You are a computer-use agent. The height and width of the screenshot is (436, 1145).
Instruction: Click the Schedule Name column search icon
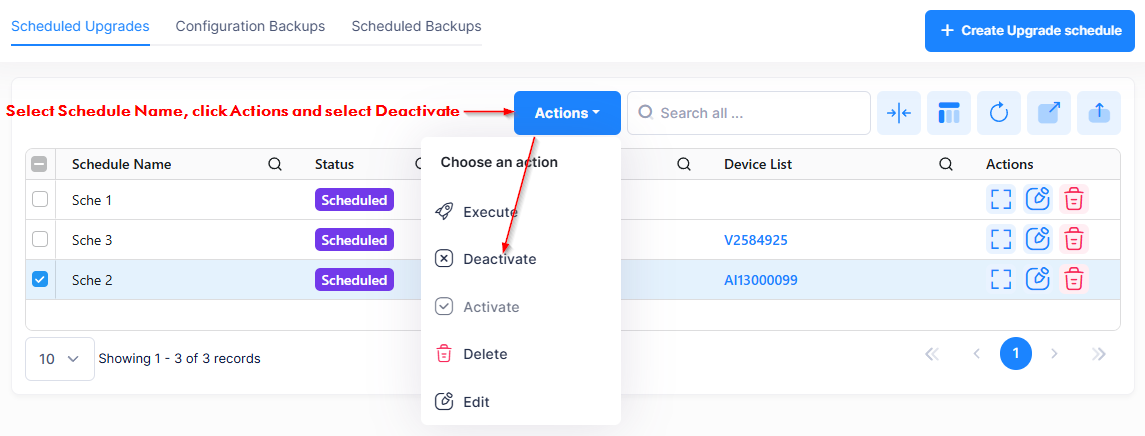[275, 164]
